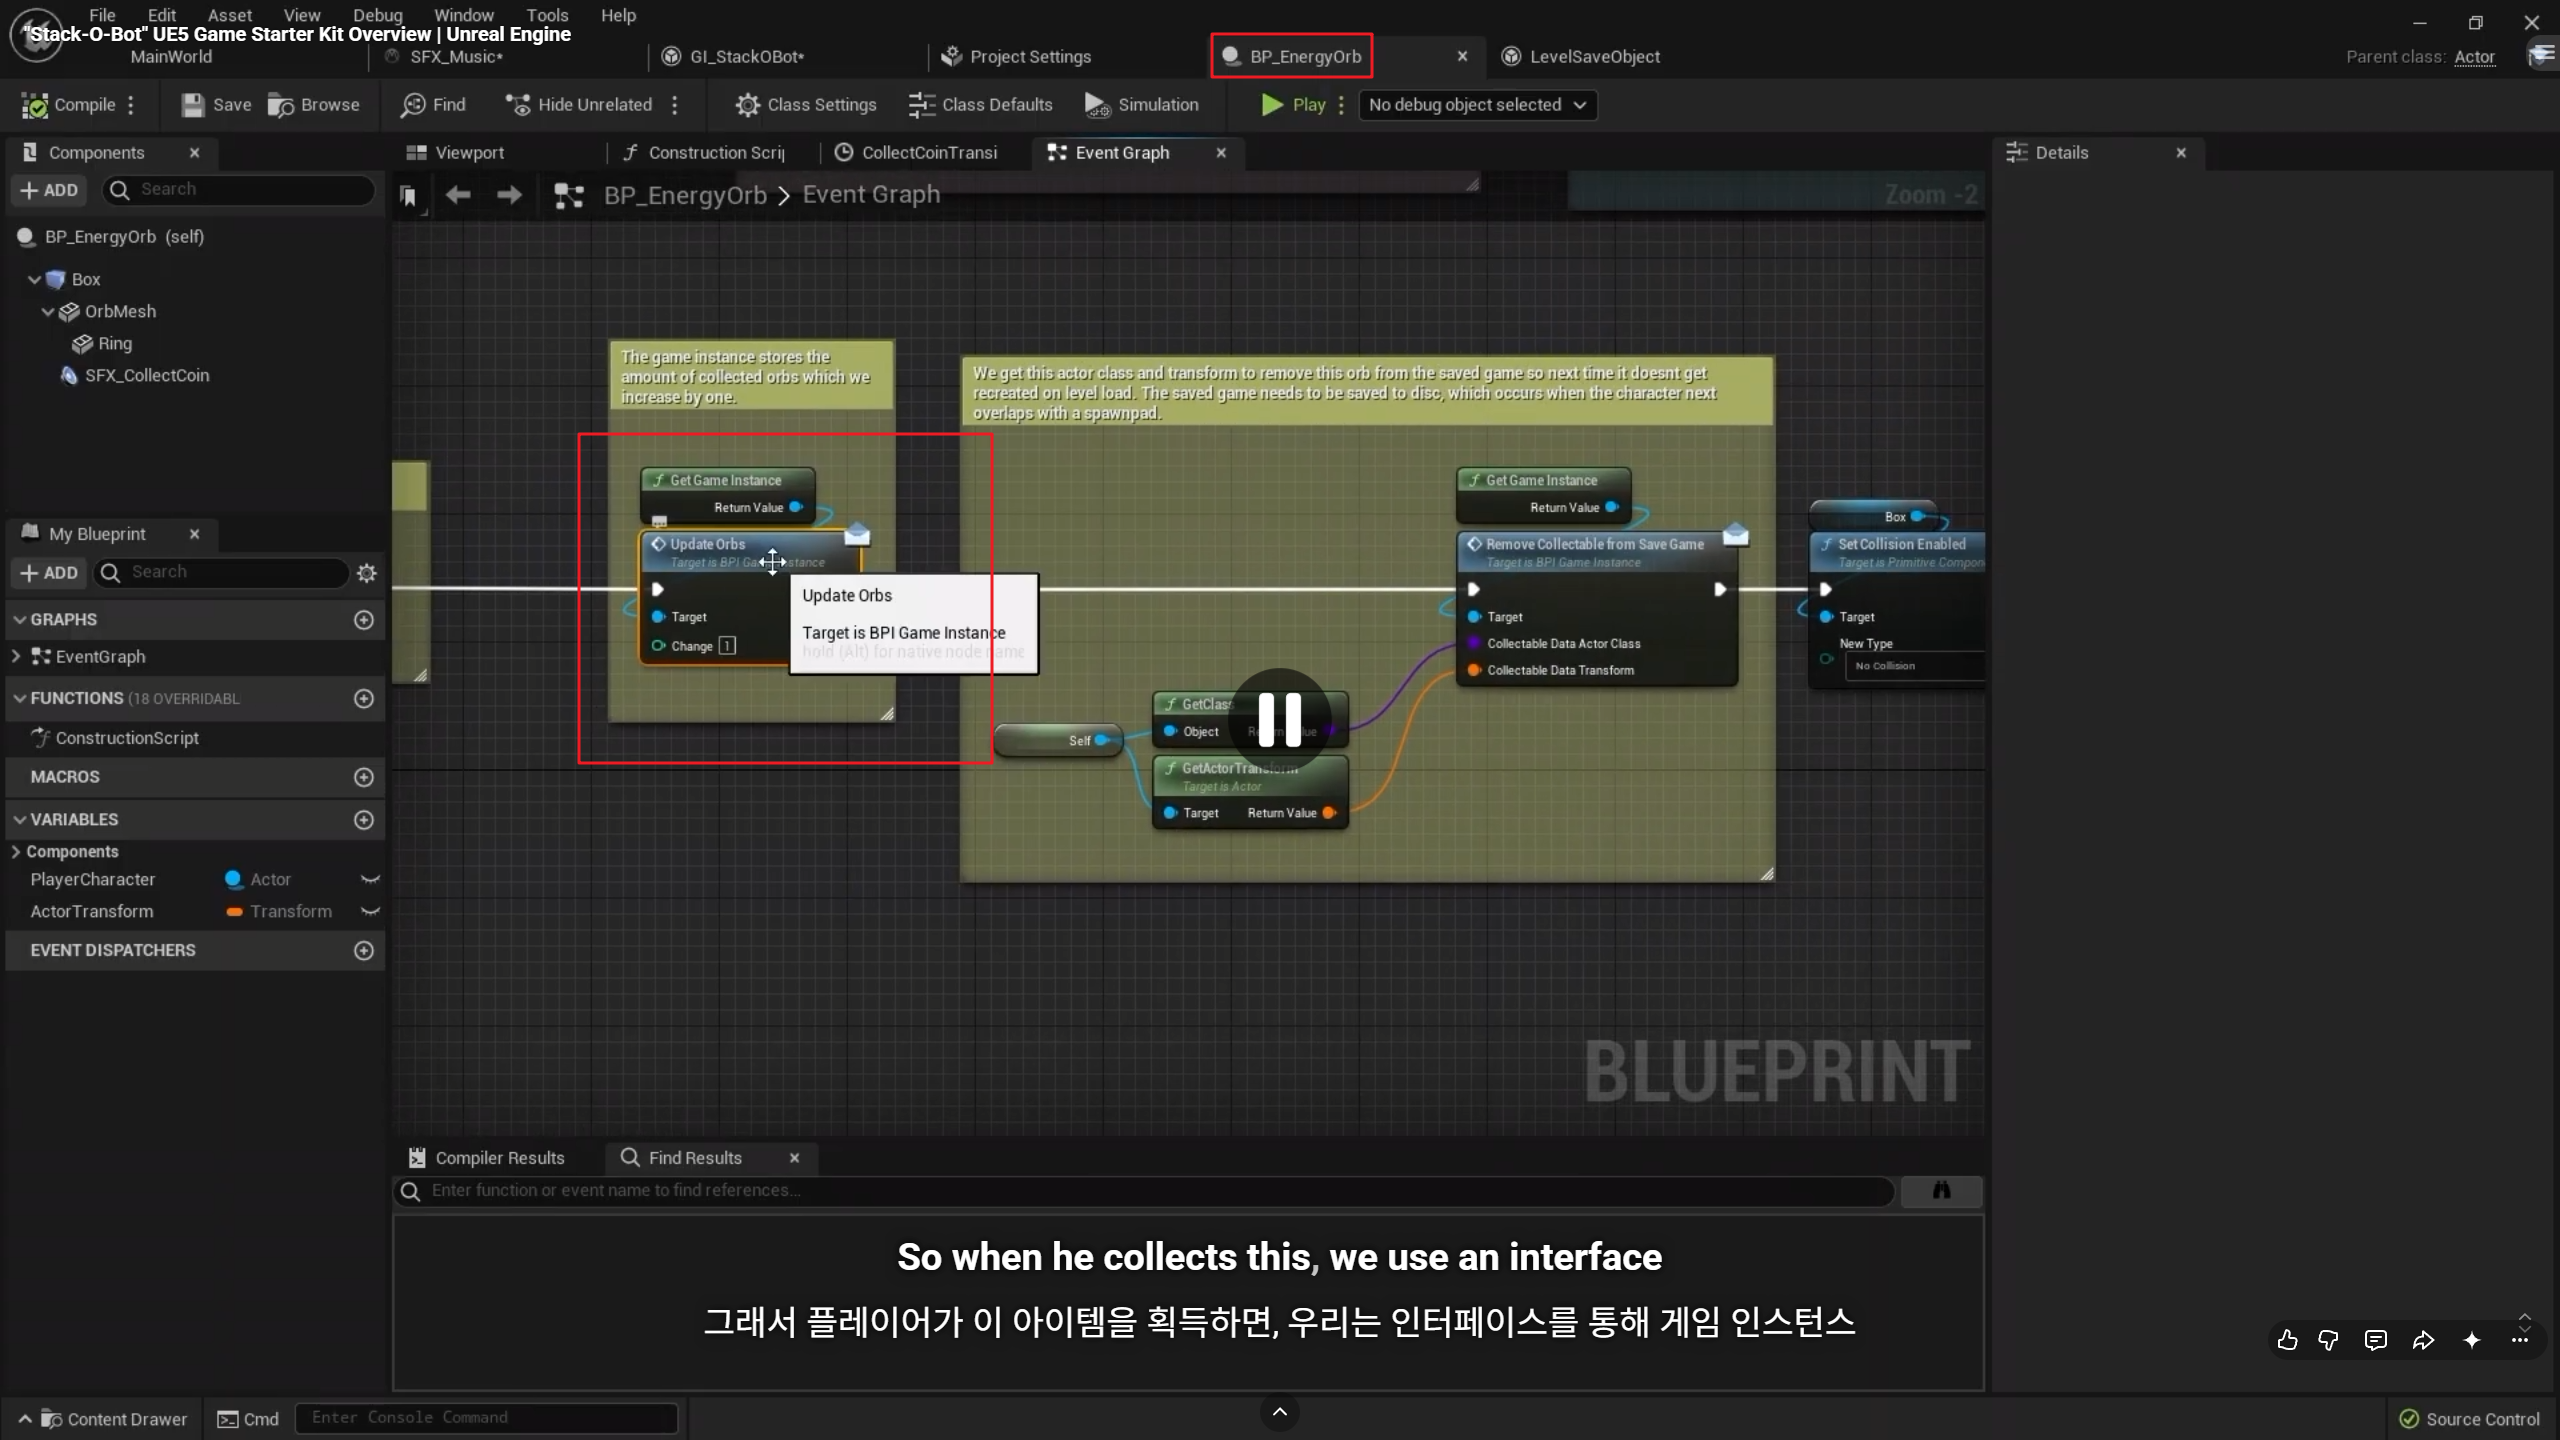Add a new variable
Image resolution: width=2560 pixels, height=1440 pixels.
(364, 820)
